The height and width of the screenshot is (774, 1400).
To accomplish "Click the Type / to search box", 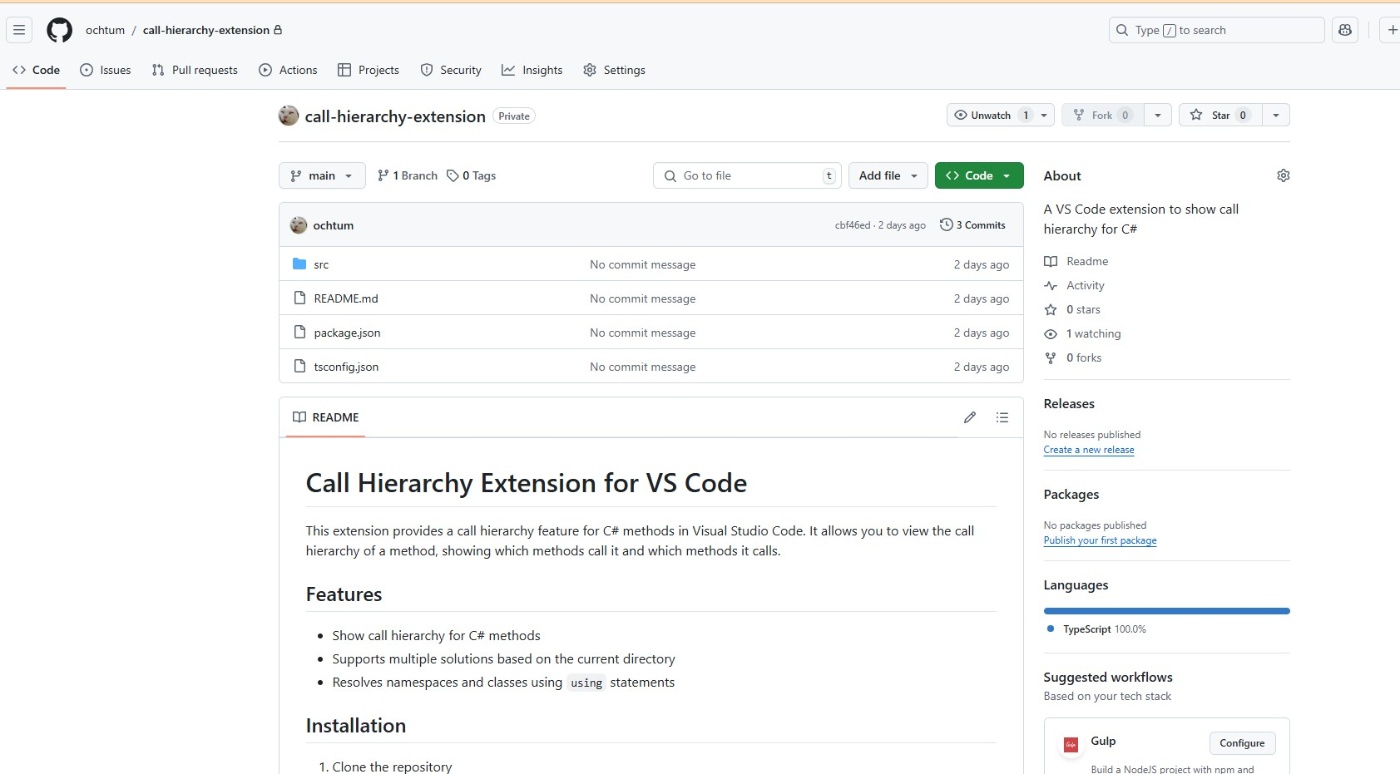I will point(1217,30).
